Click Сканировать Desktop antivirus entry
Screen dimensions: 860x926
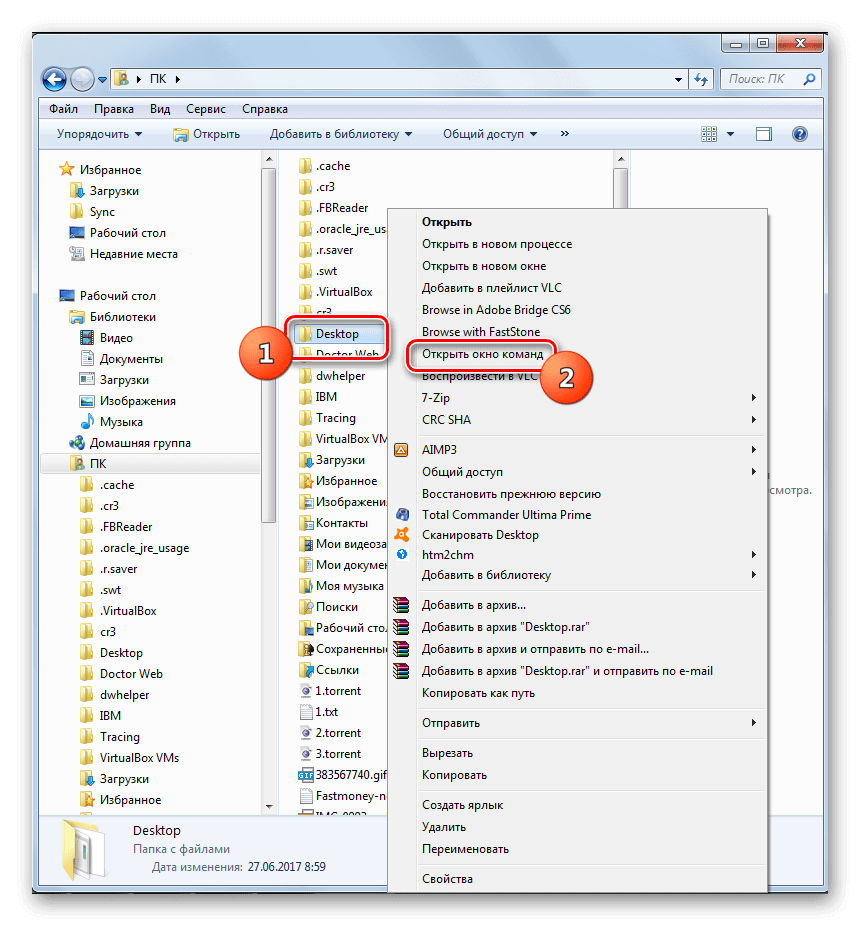click(x=480, y=535)
